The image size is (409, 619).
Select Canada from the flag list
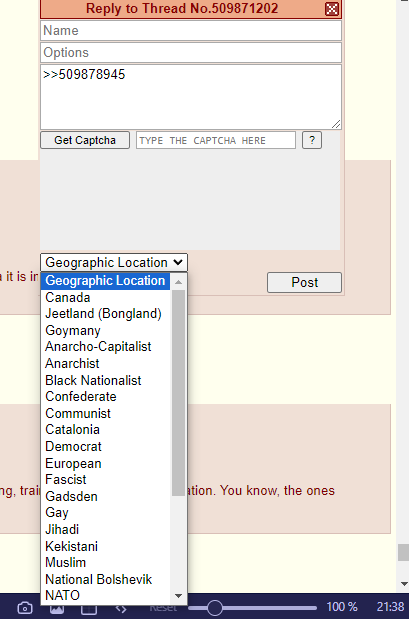coord(105,297)
